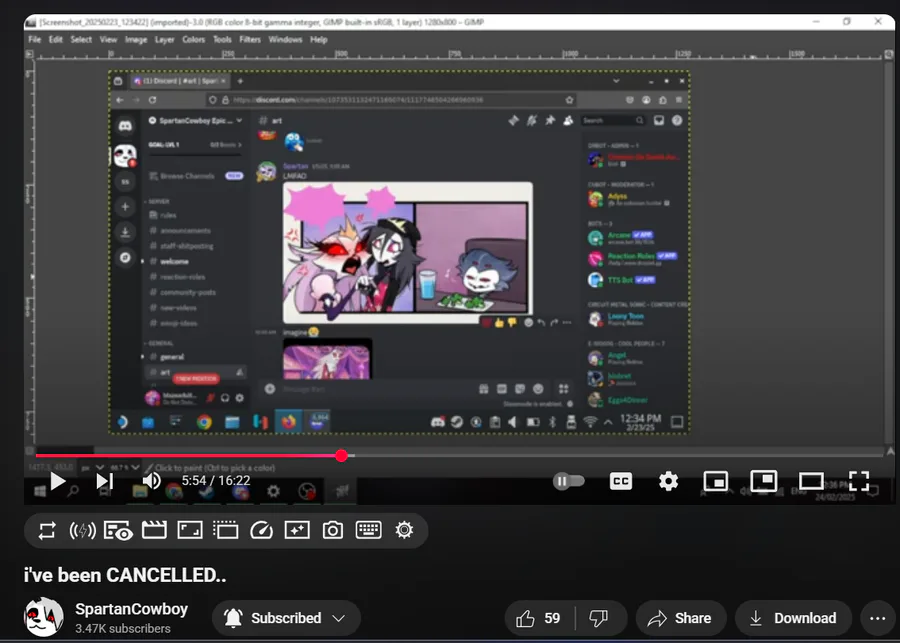Enable theater mode
Image resolution: width=900 pixels, height=643 pixels.
coord(811,481)
